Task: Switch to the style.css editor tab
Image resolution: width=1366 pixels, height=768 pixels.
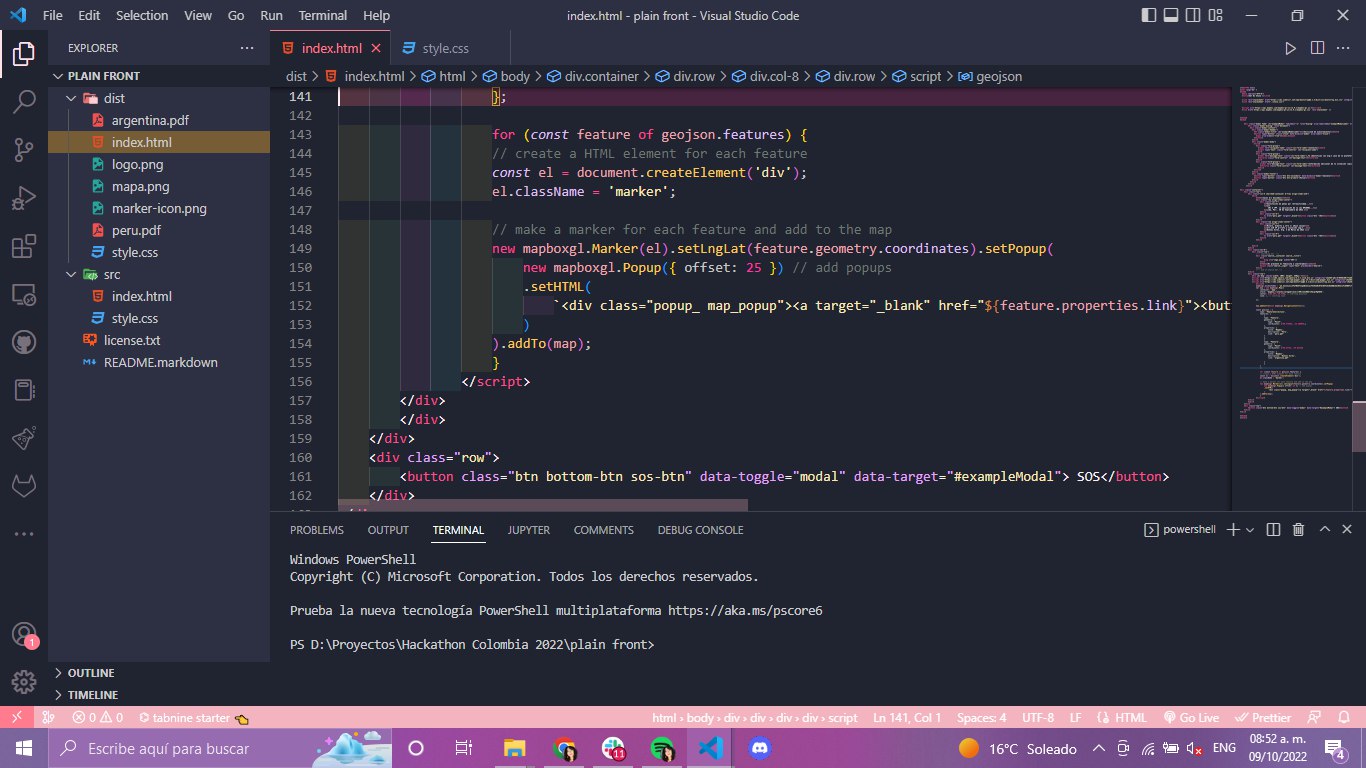Action: click(445, 48)
